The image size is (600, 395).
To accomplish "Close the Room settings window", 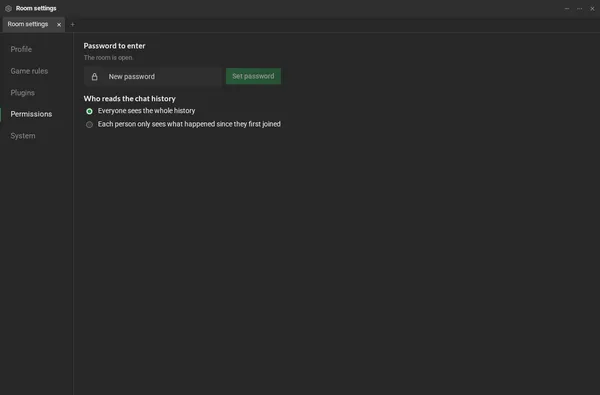I will pos(592,8).
